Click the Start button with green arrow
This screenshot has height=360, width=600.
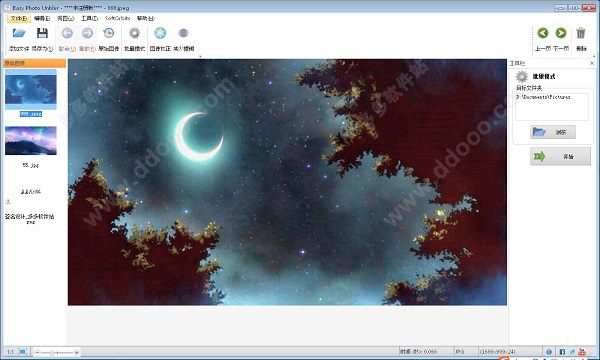click(560, 156)
